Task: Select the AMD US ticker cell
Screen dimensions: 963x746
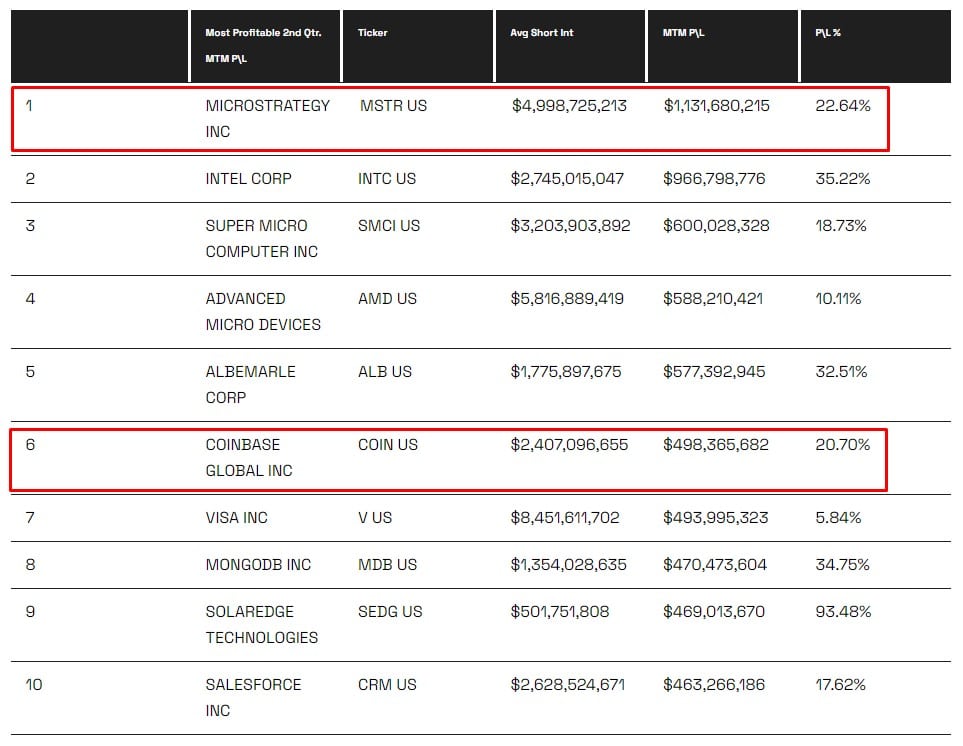Action: [387, 299]
